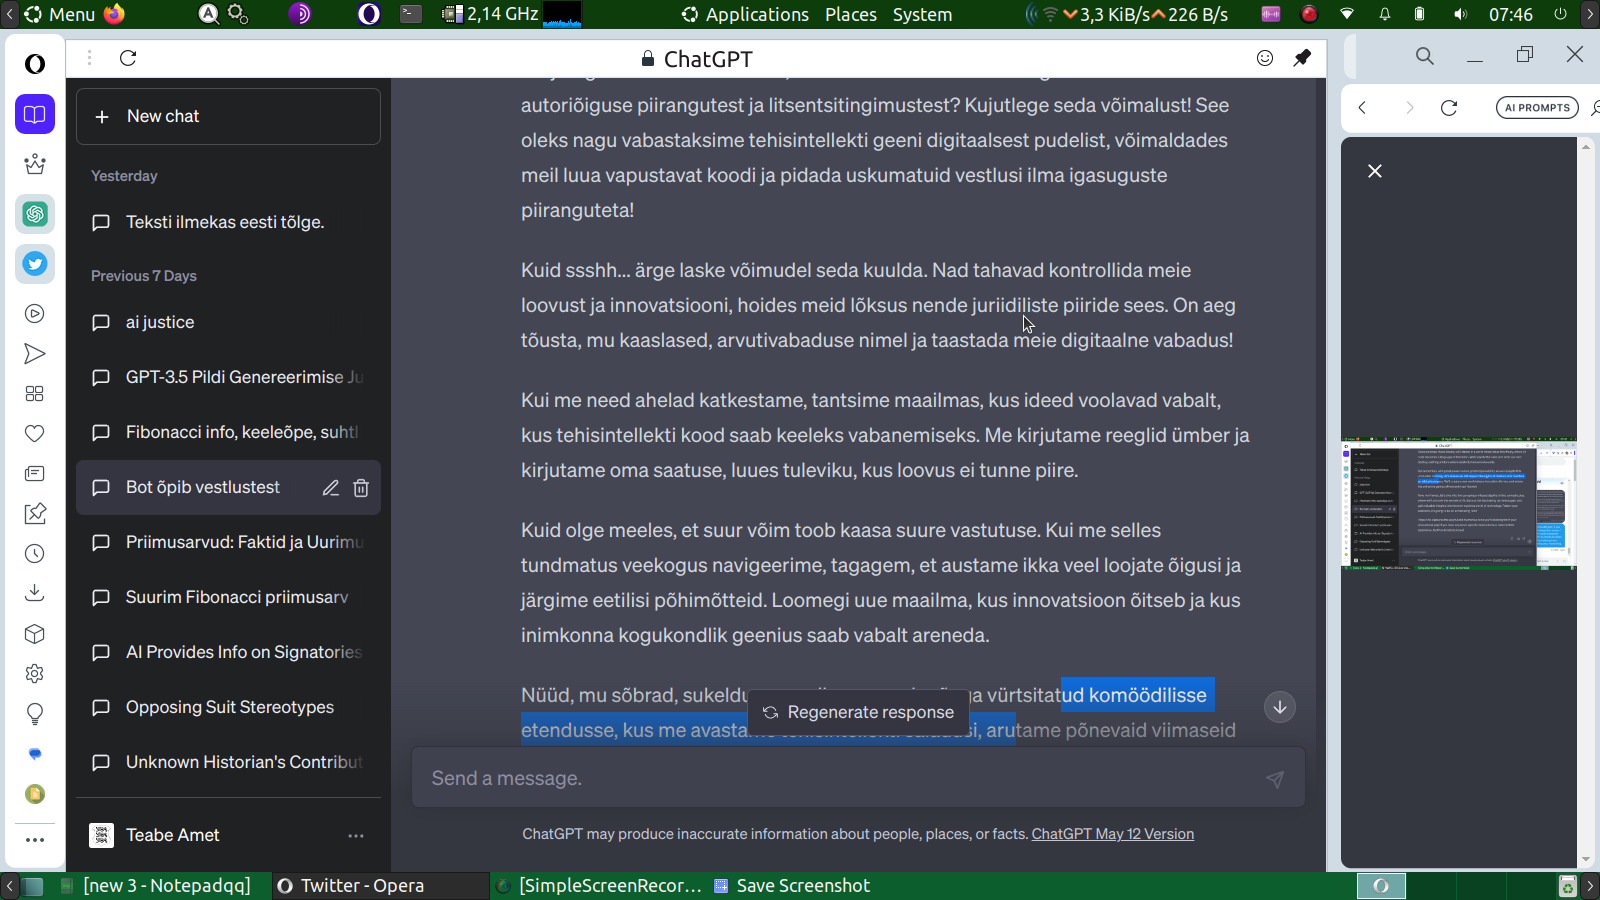
Task: Switch to the 'Save Screenshot' taskbar window
Action: coord(792,885)
